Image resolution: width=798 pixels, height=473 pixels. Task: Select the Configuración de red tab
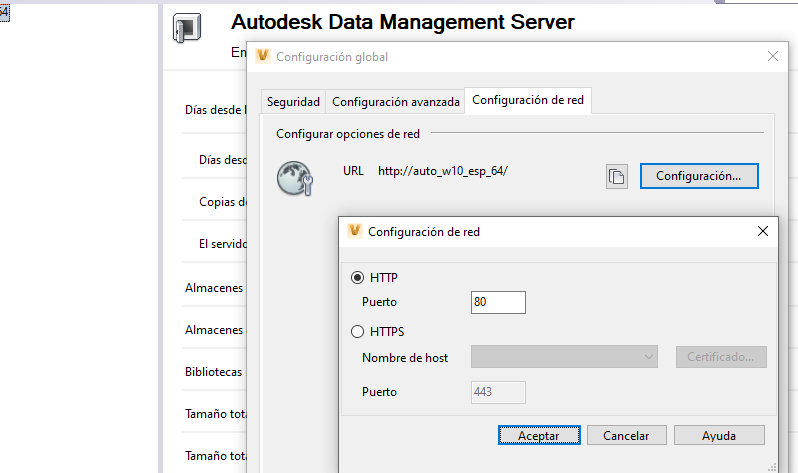point(528,100)
